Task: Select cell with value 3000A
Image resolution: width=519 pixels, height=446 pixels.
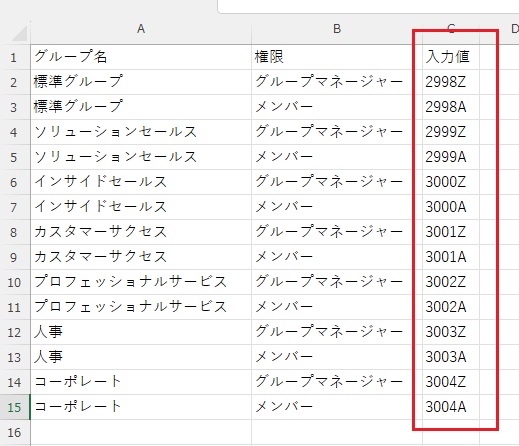Action: click(451, 207)
